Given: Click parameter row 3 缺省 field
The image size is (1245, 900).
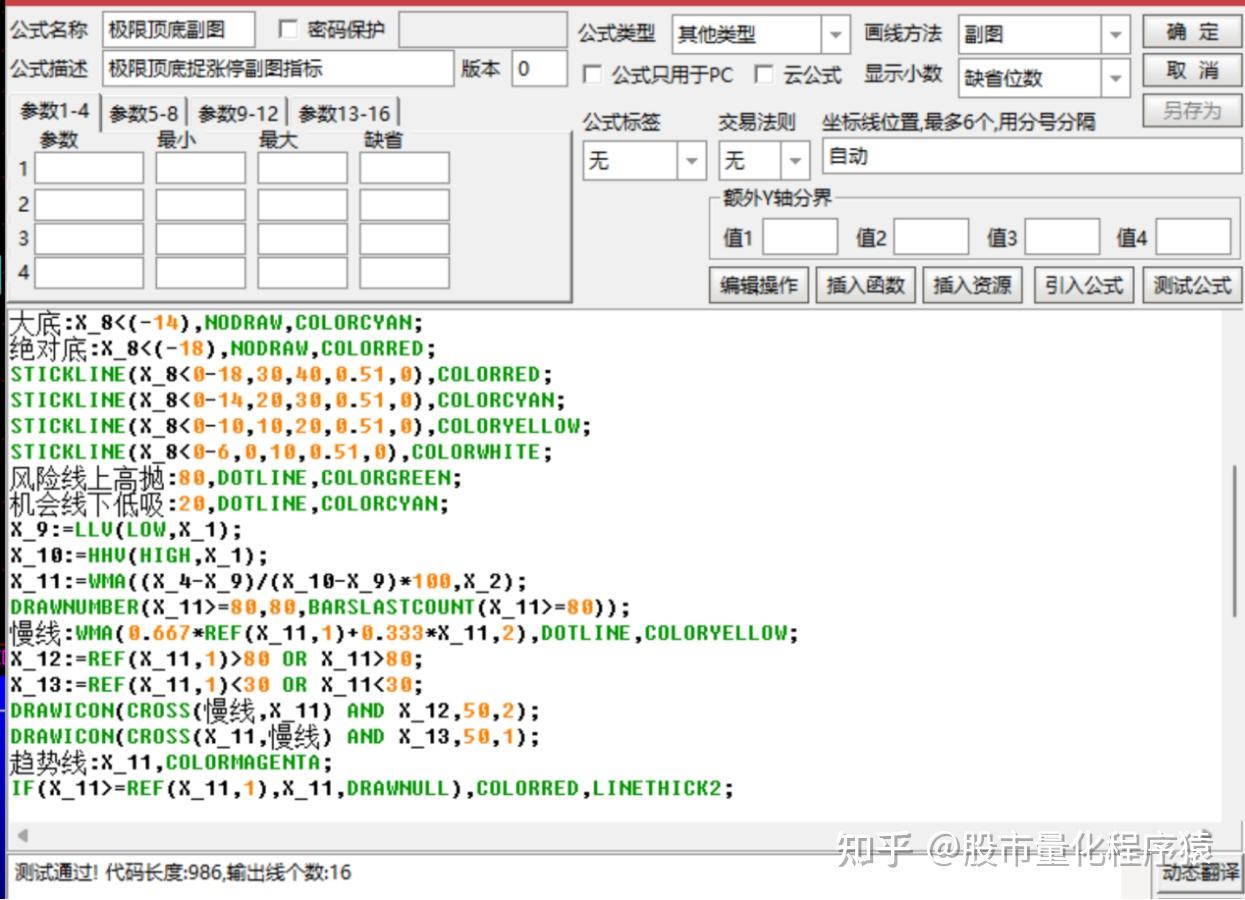Looking at the screenshot, I should click(x=405, y=239).
